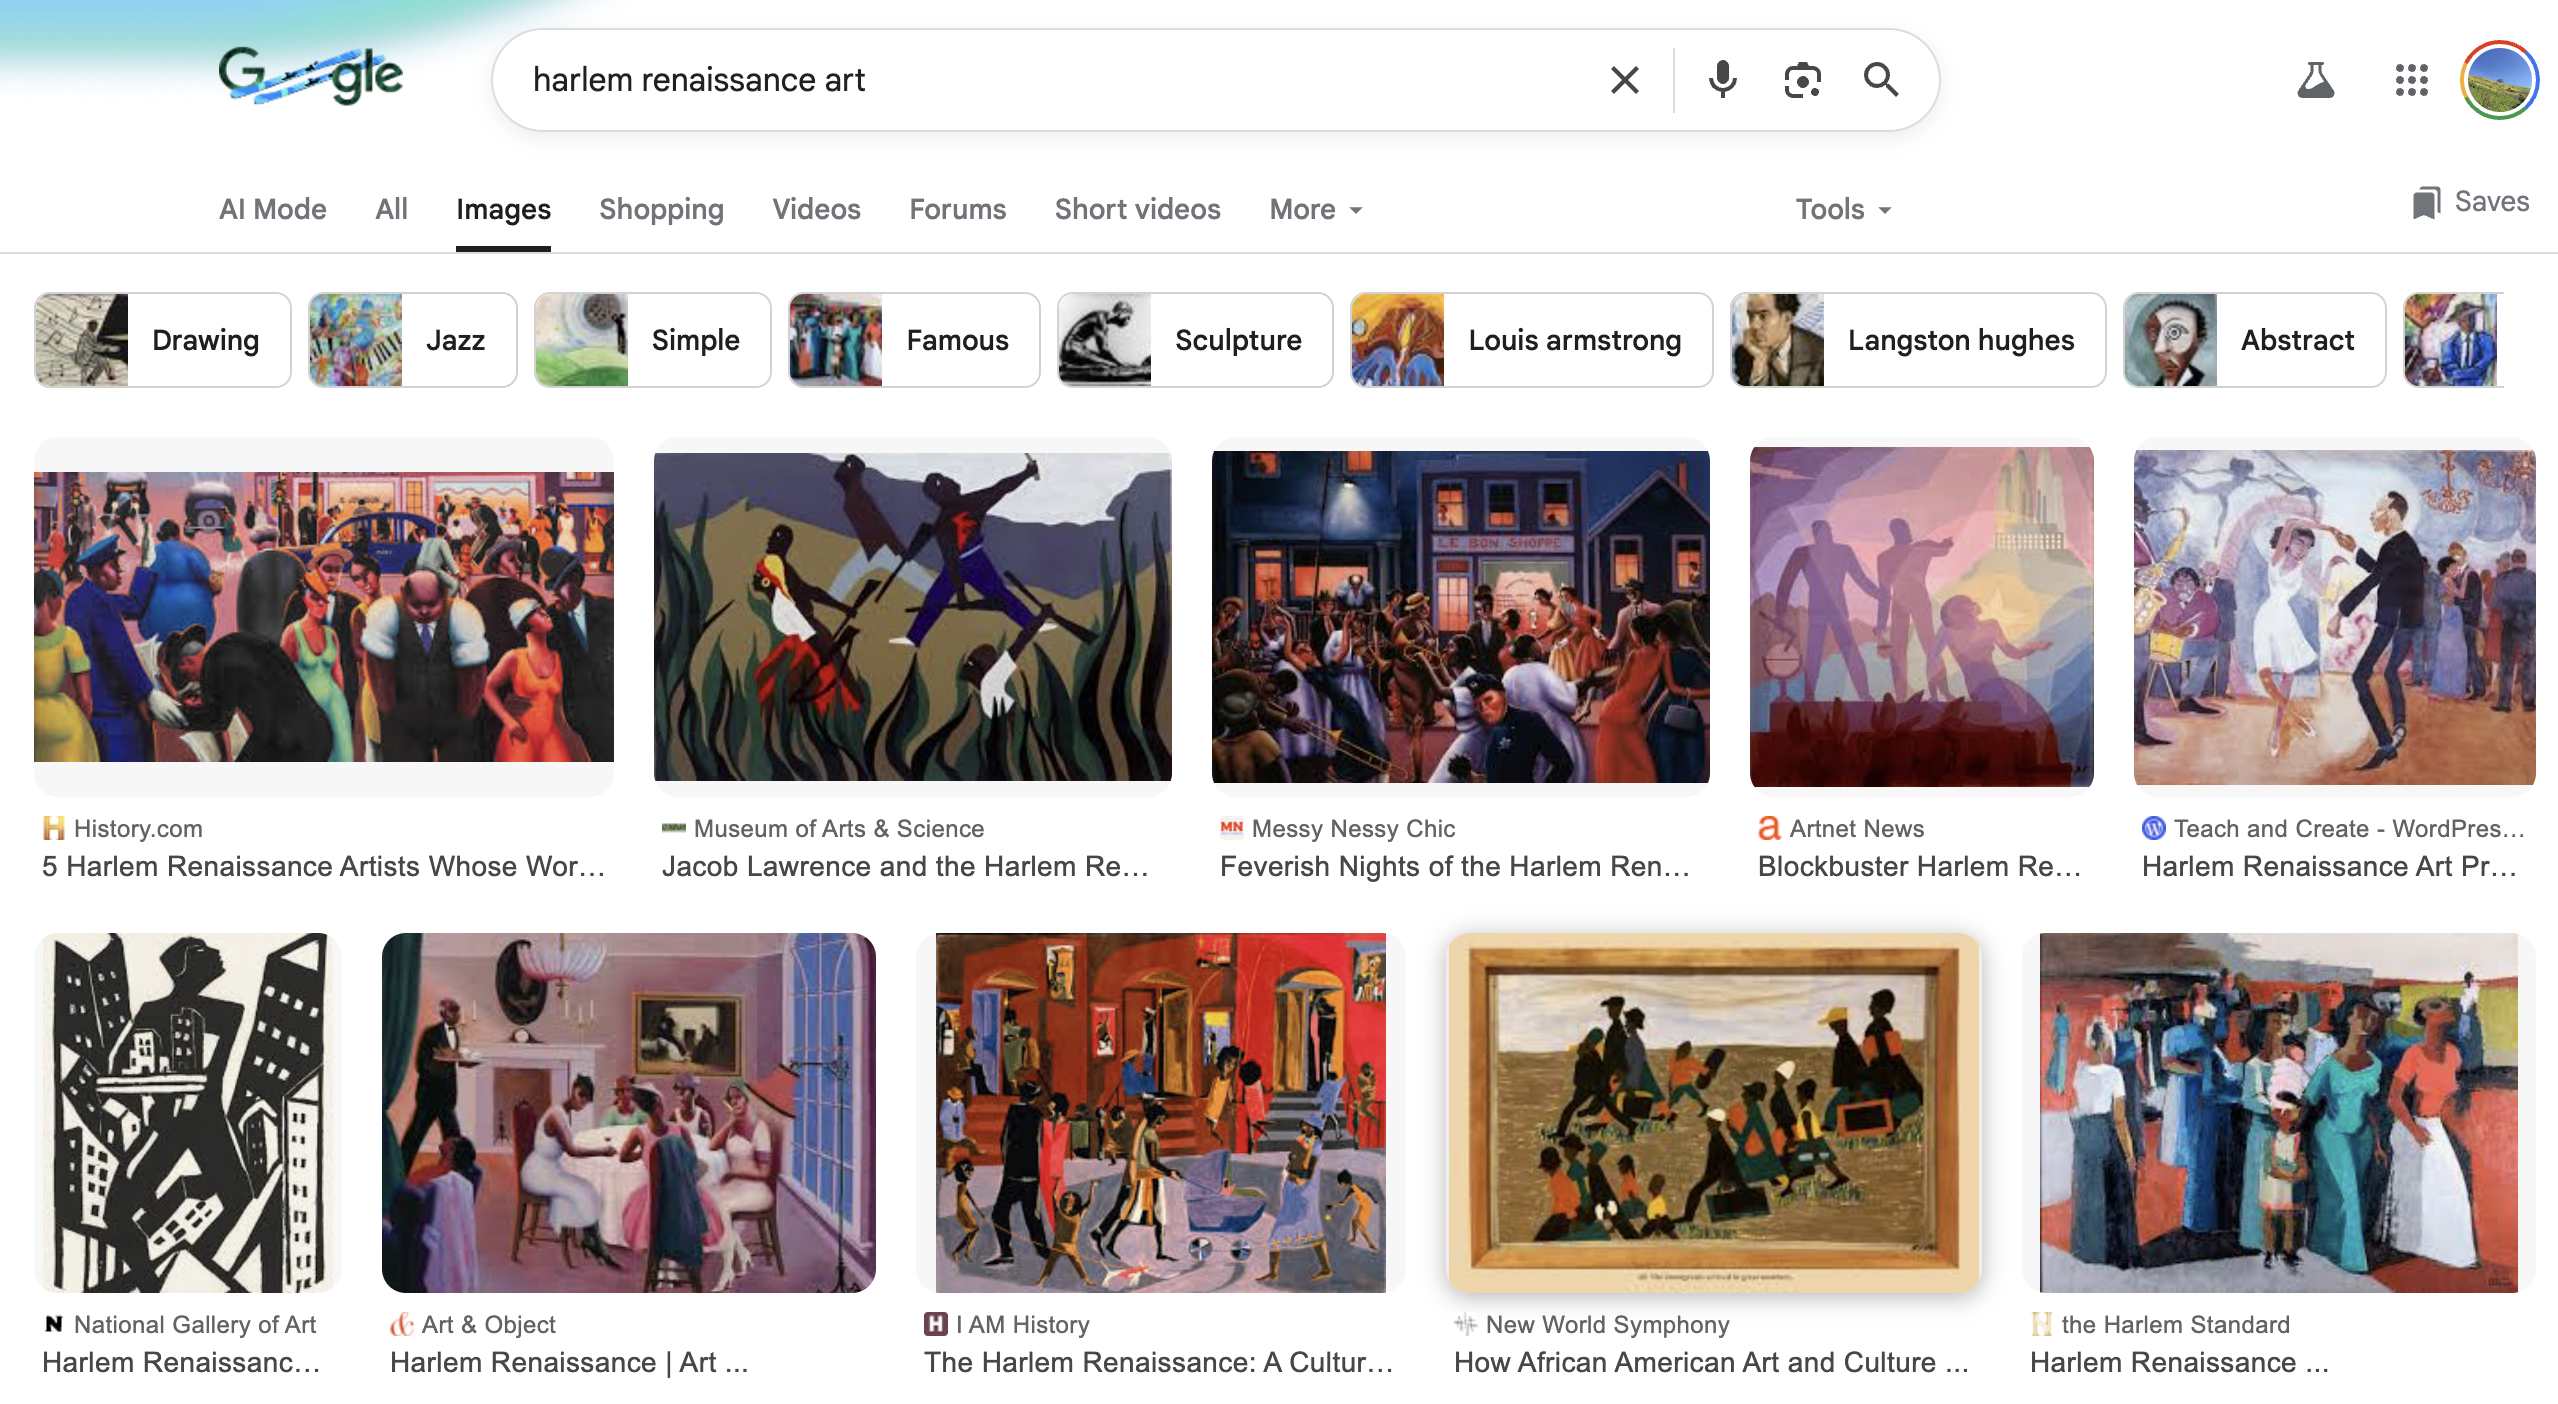2558x1404 pixels.
Task: Select the Langston hughes filter chip
Action: [1917, 340]
